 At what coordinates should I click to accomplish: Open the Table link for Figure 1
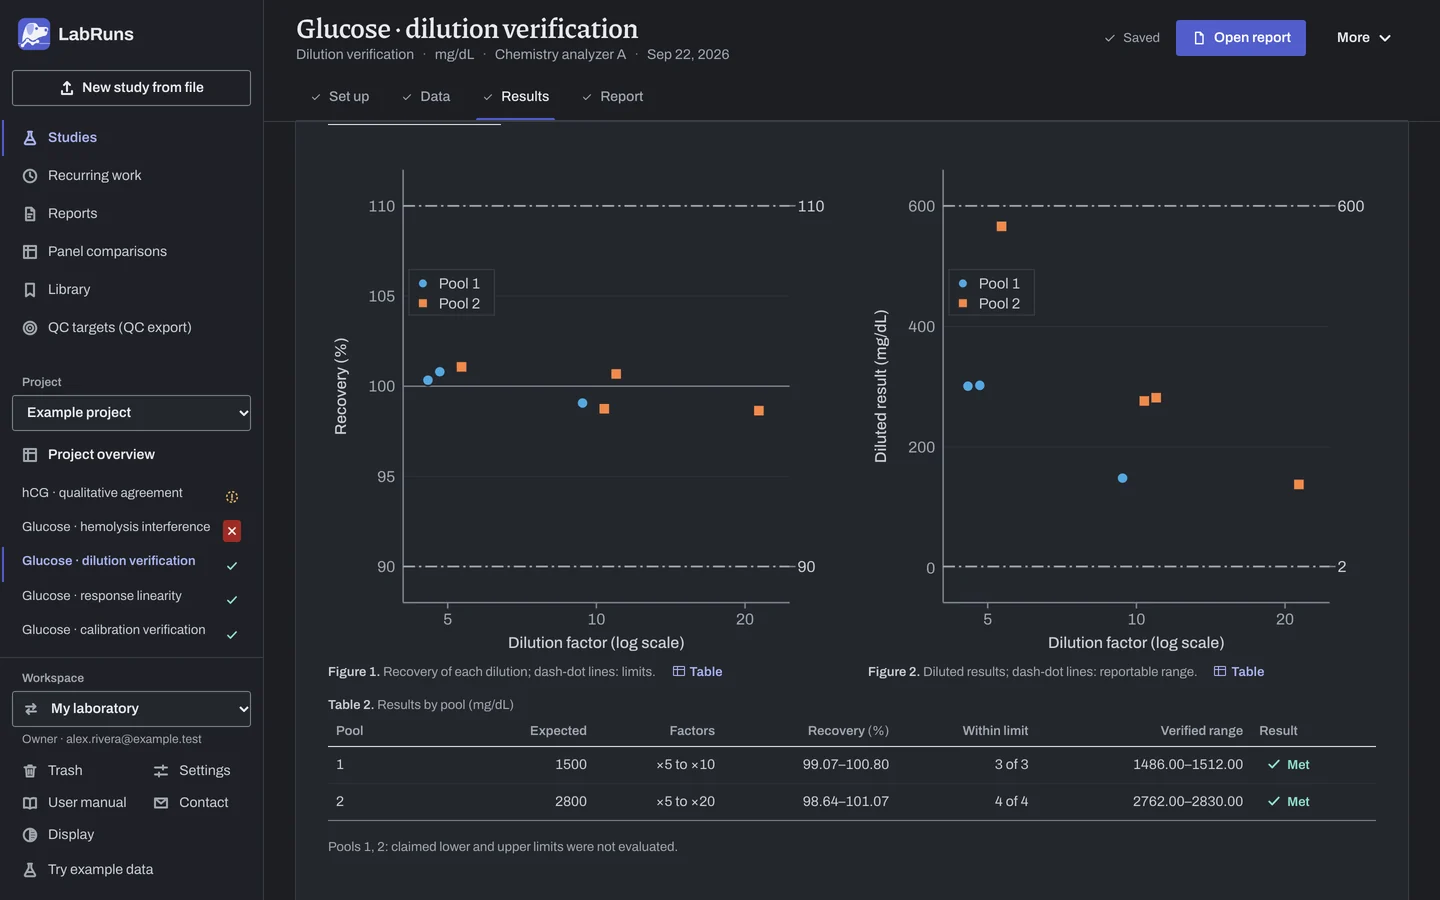click(697, 672)
